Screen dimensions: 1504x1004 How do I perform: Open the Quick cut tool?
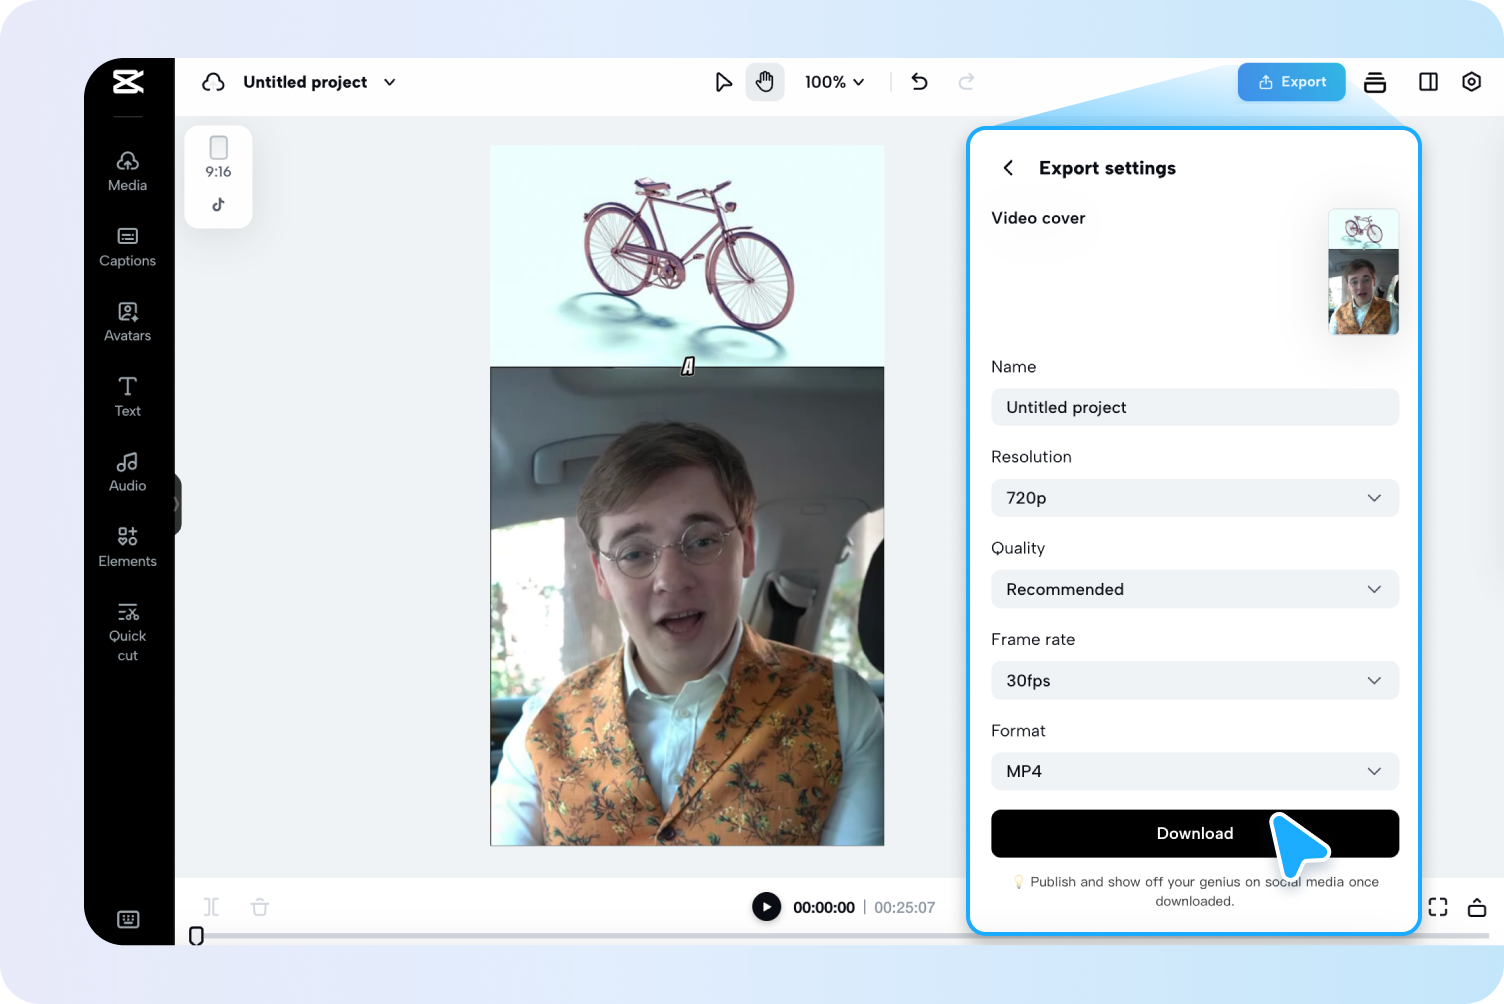(x=127, y=632)
